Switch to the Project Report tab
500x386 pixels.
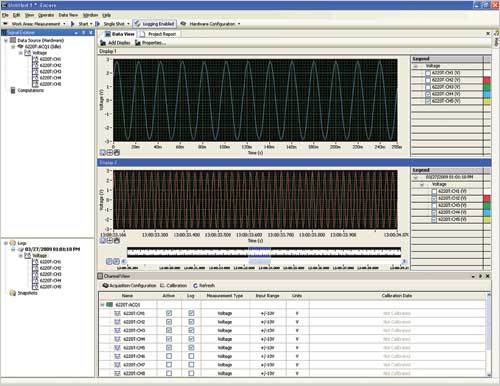coord(158,34)
